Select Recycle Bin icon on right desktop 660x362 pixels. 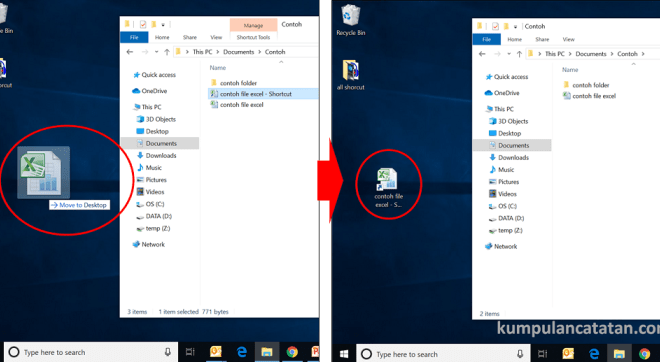350,20
